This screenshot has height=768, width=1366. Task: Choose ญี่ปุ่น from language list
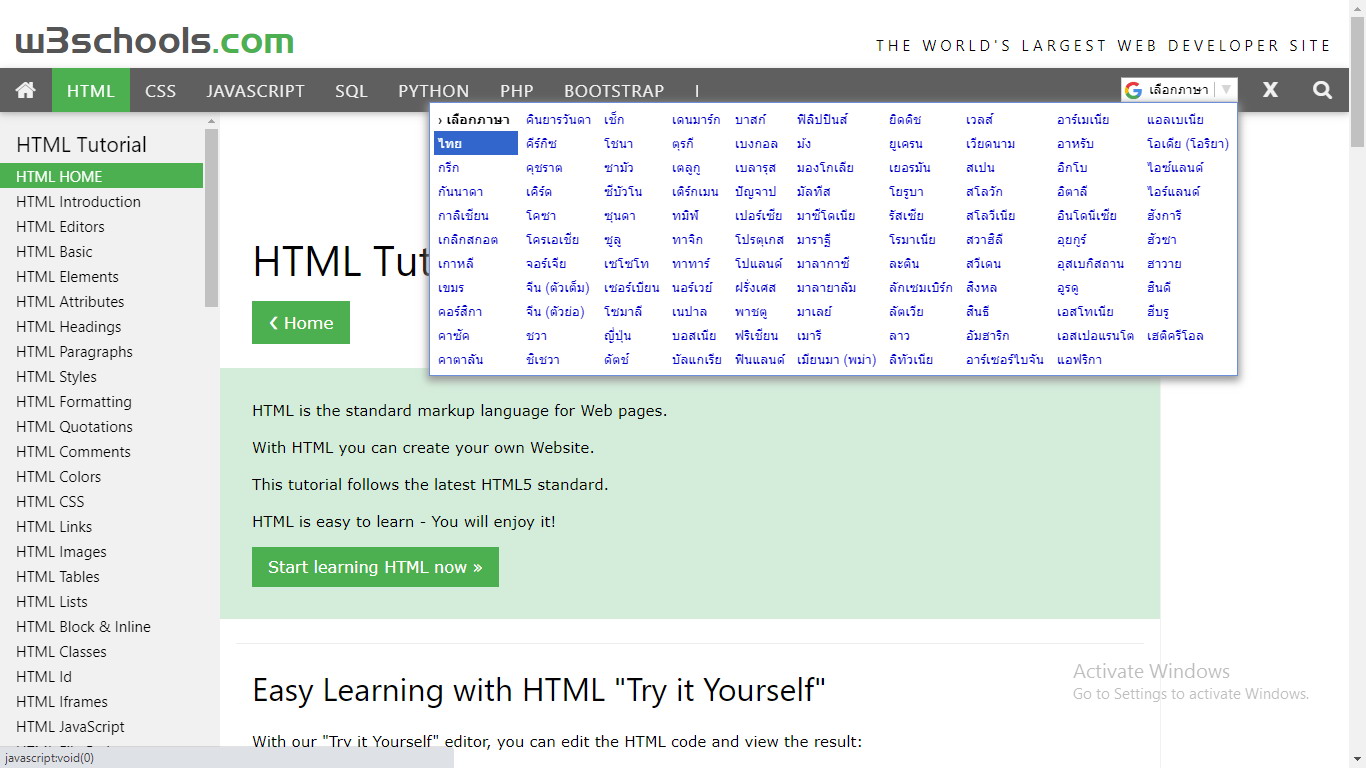pyautogui.click(x=617, y=335)
